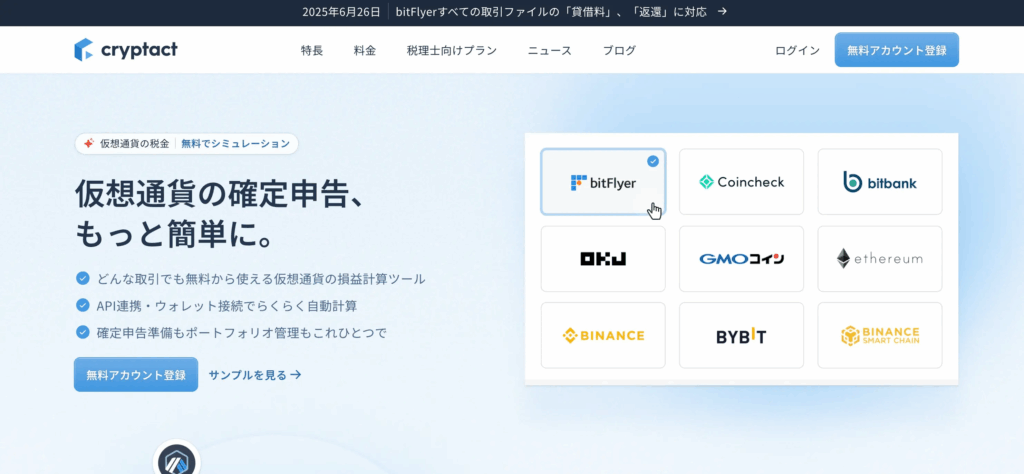
Task: Select the BYBIT exchange card
Action: click(741, 336)
